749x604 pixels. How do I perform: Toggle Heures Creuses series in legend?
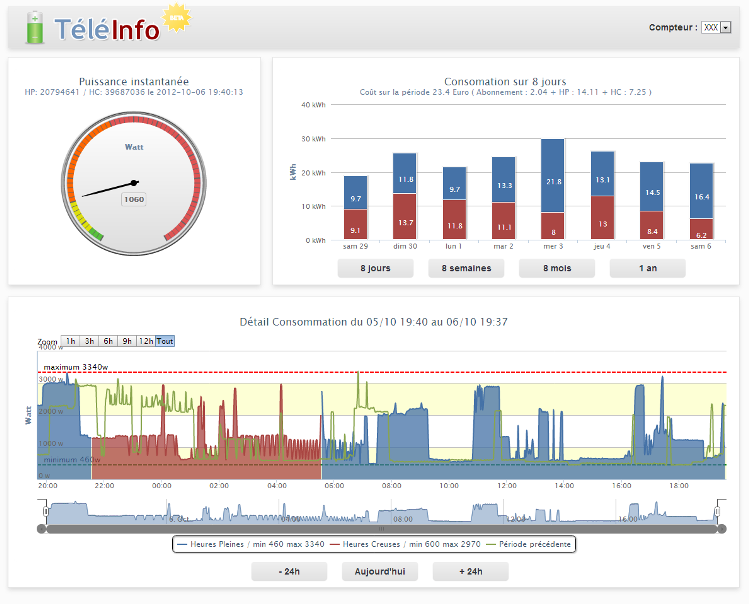click(394, 544)
